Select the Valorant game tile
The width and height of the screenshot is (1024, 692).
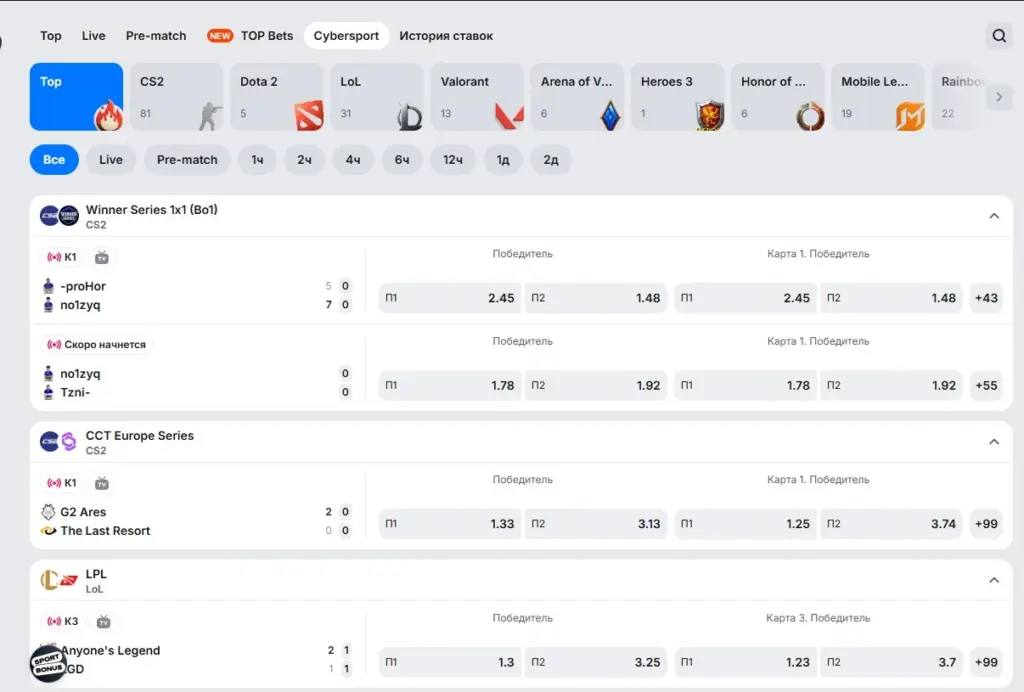coord(477,97)
